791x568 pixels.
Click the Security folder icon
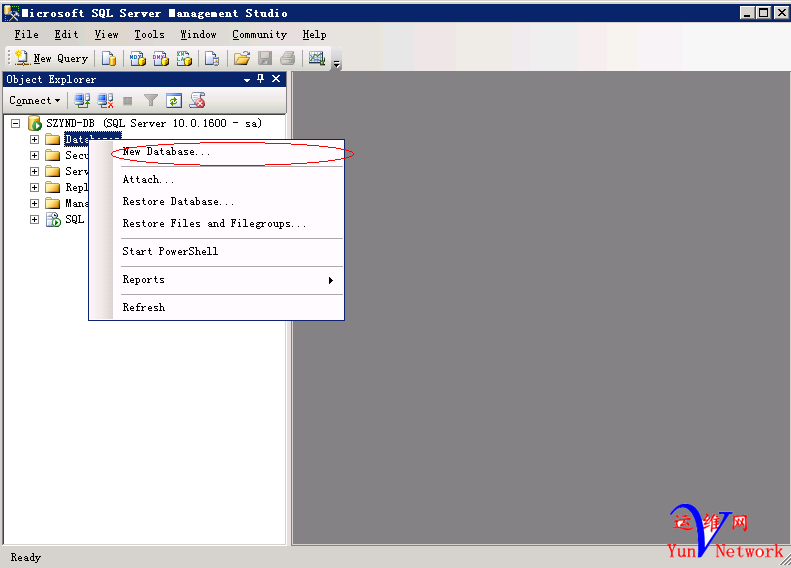[x=52, y=155]
